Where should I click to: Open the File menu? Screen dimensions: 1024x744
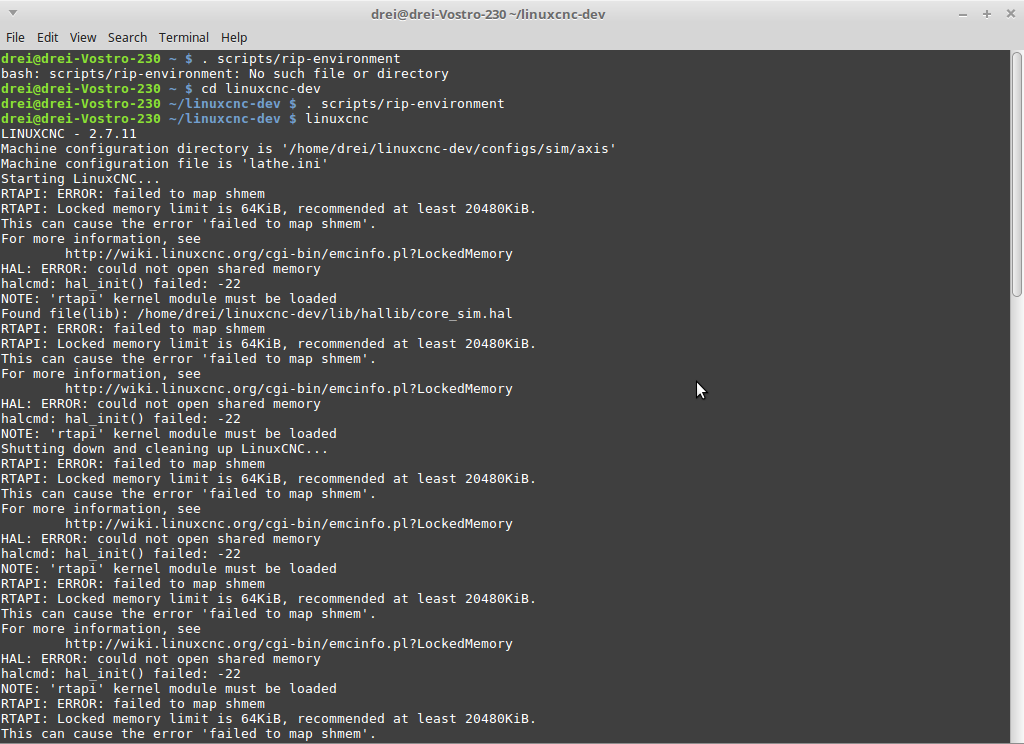click(x=15, y=37)
